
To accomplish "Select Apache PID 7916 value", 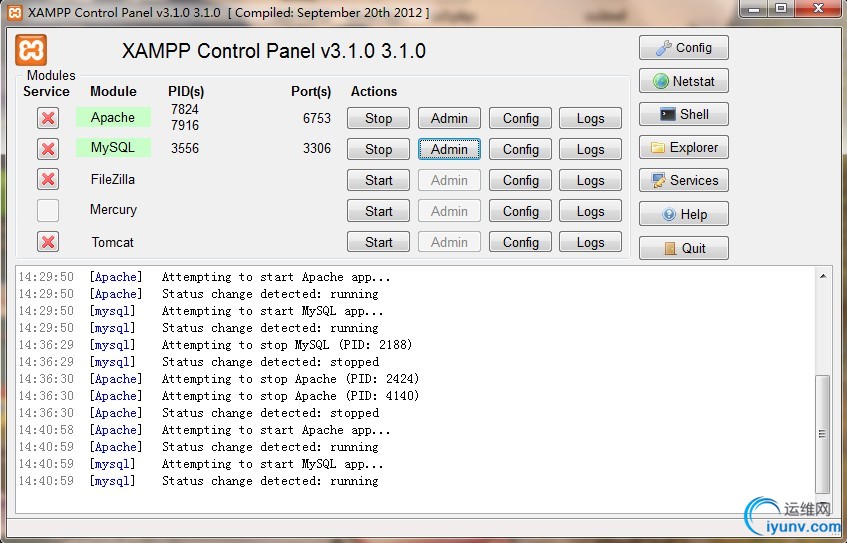I will [185, 125].
